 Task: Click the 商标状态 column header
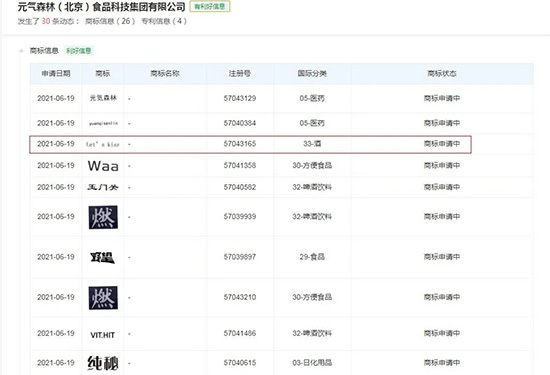[442, 73]
